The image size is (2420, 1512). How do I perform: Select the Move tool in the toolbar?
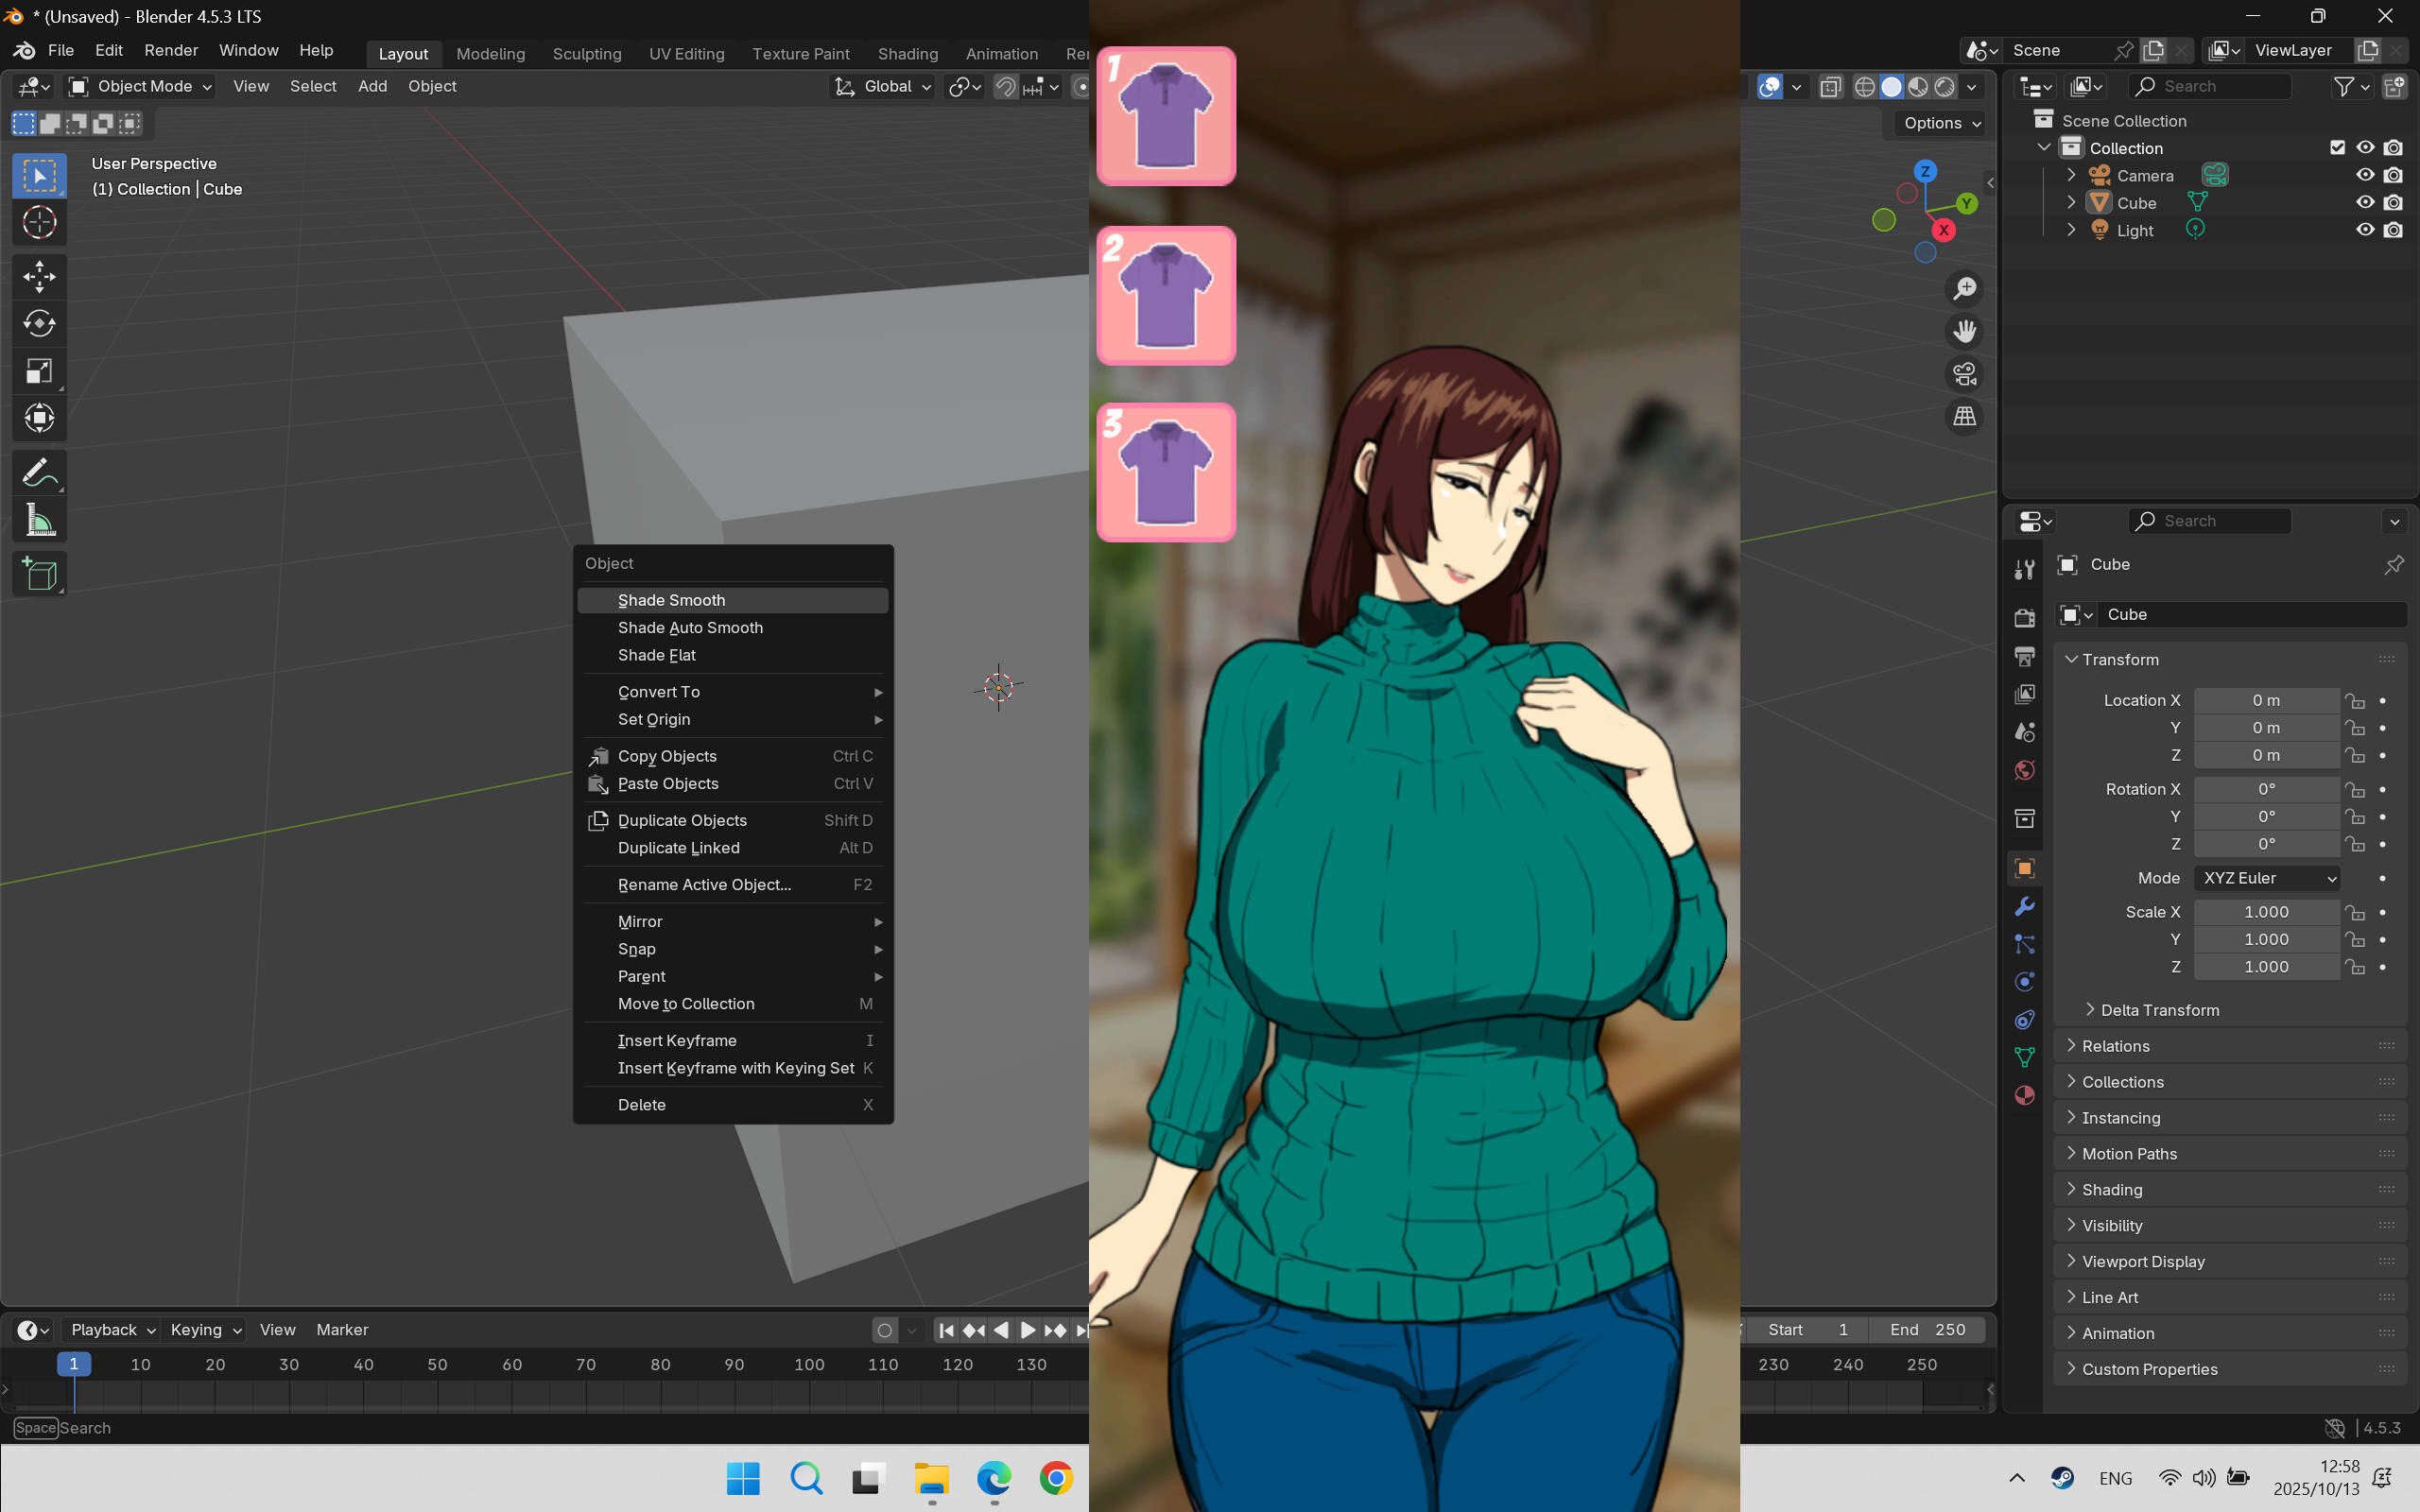click(39, 277)
